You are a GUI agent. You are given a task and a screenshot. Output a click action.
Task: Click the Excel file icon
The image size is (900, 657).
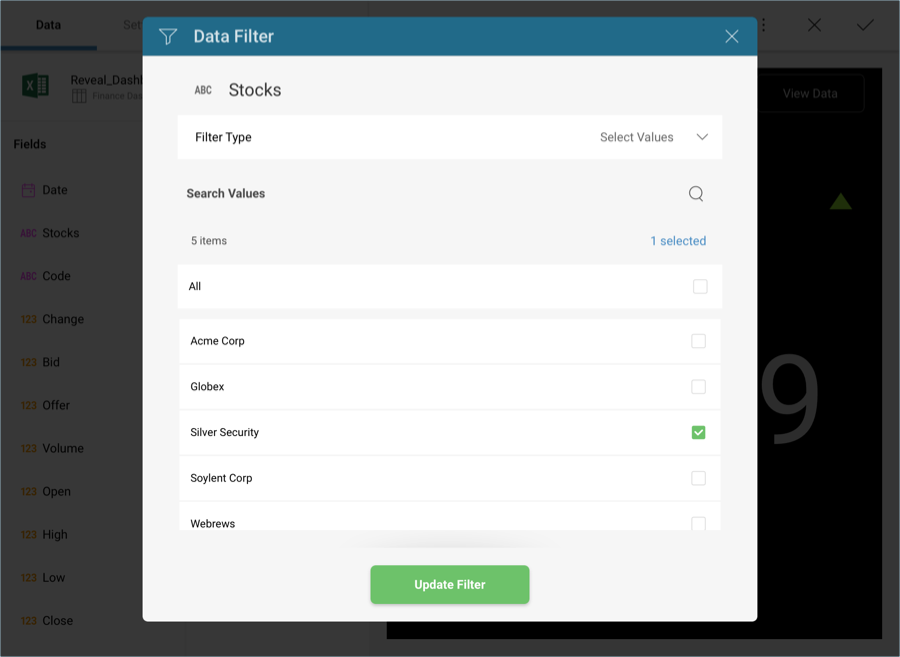36,86
